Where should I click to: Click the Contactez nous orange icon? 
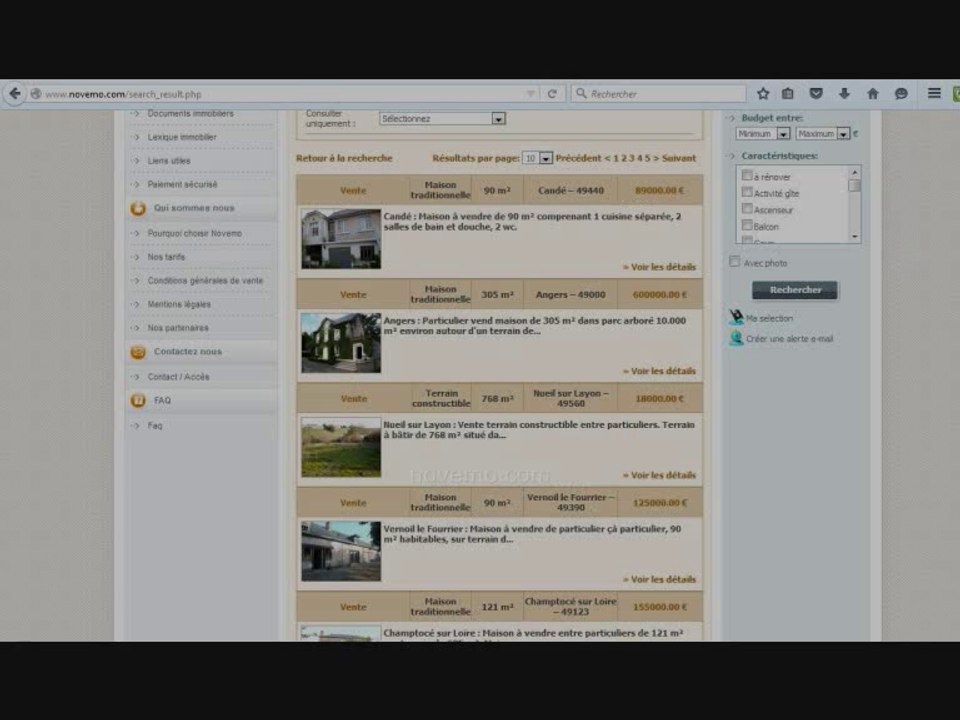click(138, 352)
